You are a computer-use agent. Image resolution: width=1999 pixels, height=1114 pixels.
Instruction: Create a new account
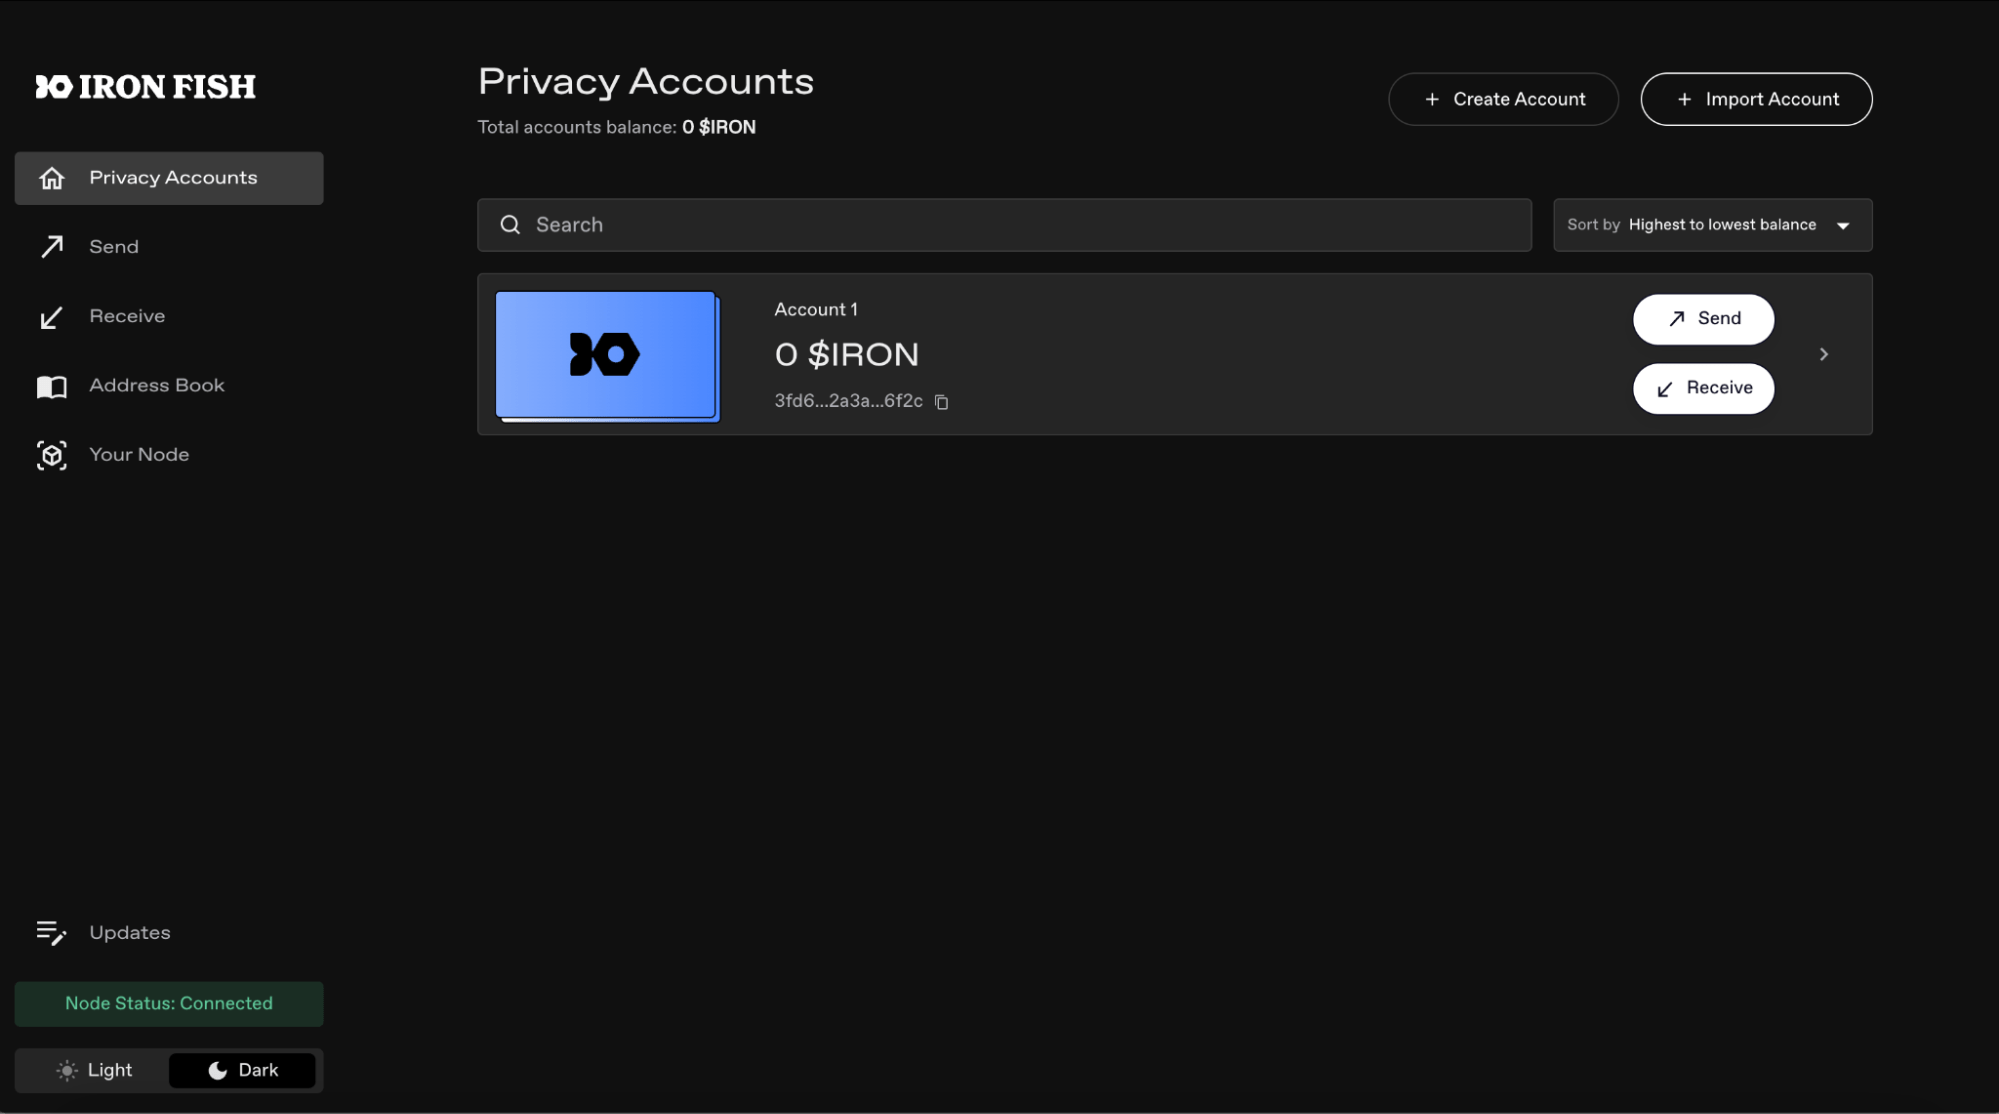1503,99
